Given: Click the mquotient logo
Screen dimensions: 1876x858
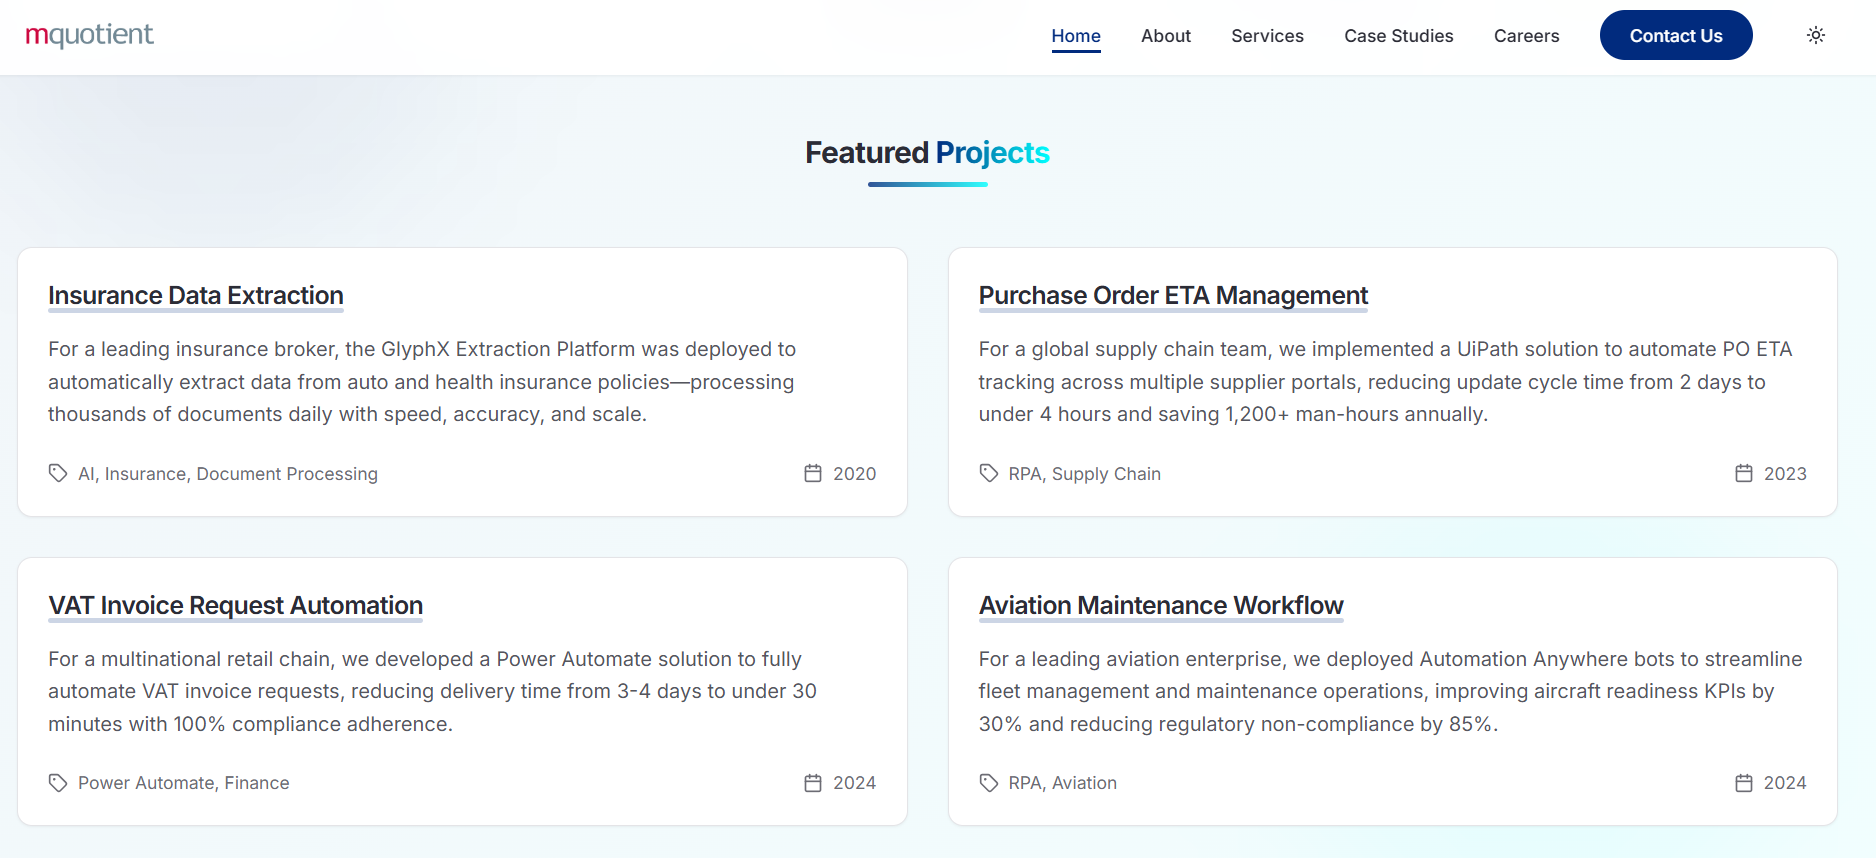Looking at the screenshot, I should click(x=89, y=35).
